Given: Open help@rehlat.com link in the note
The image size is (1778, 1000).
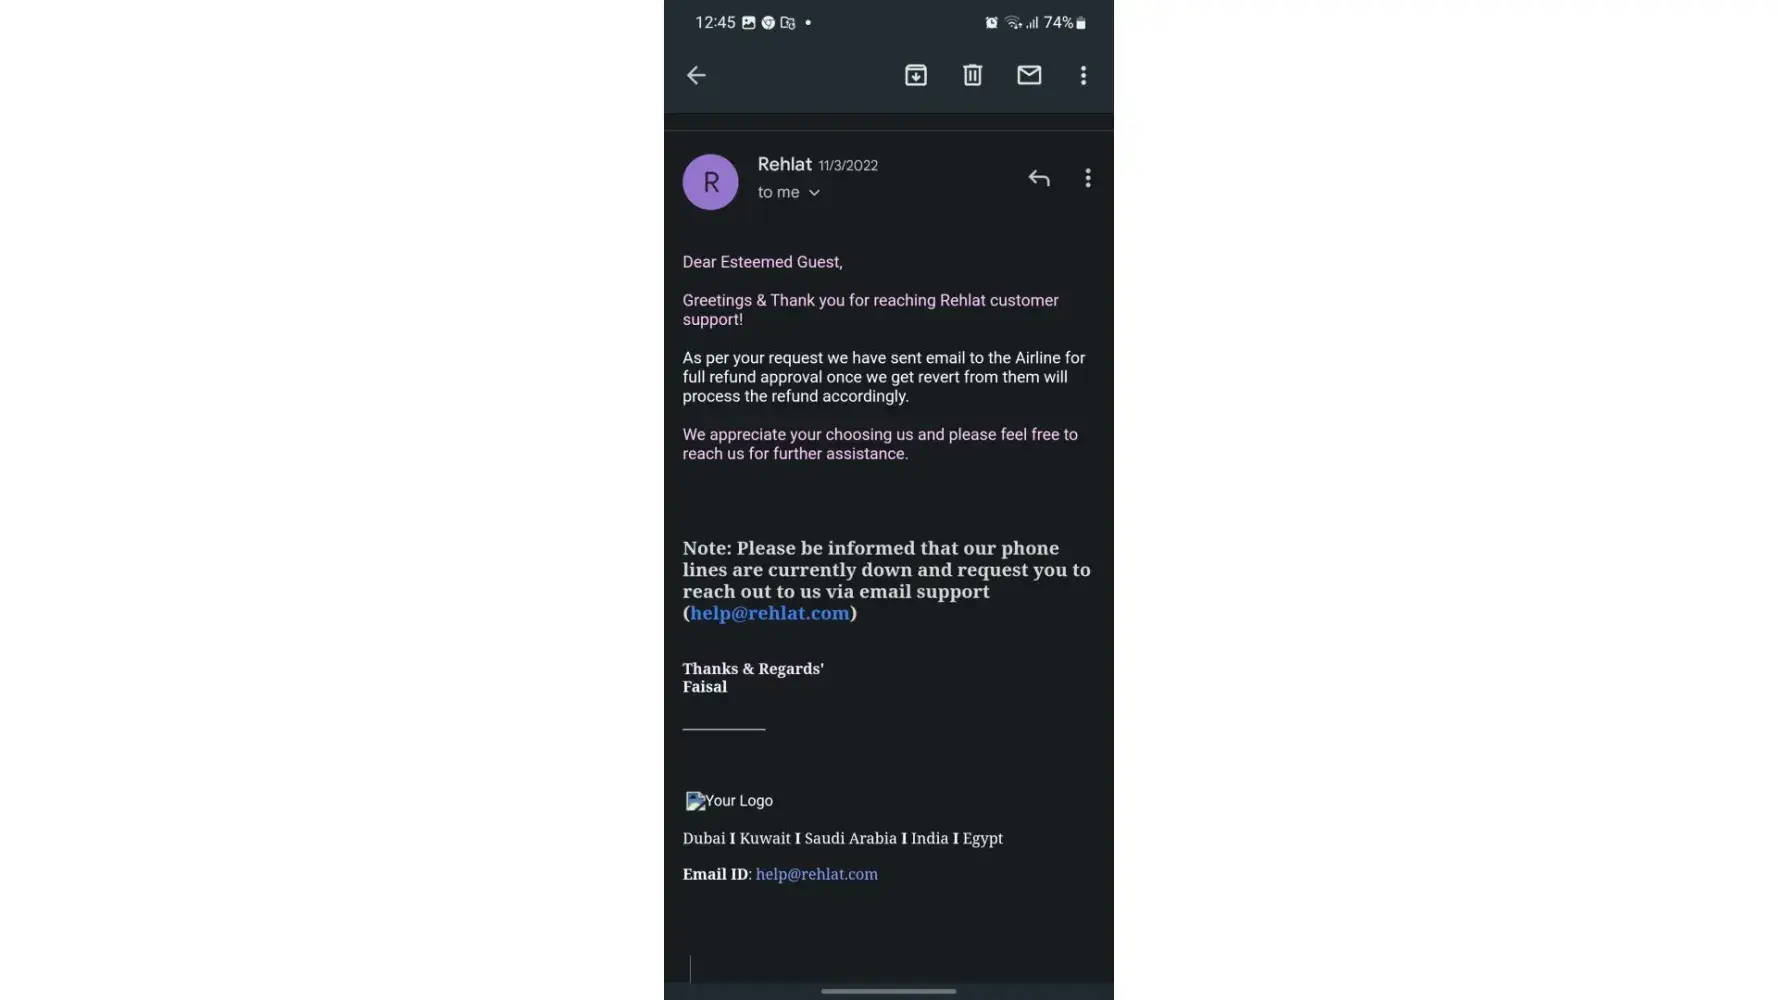Looking at the screenshot, I should (769, 613).
